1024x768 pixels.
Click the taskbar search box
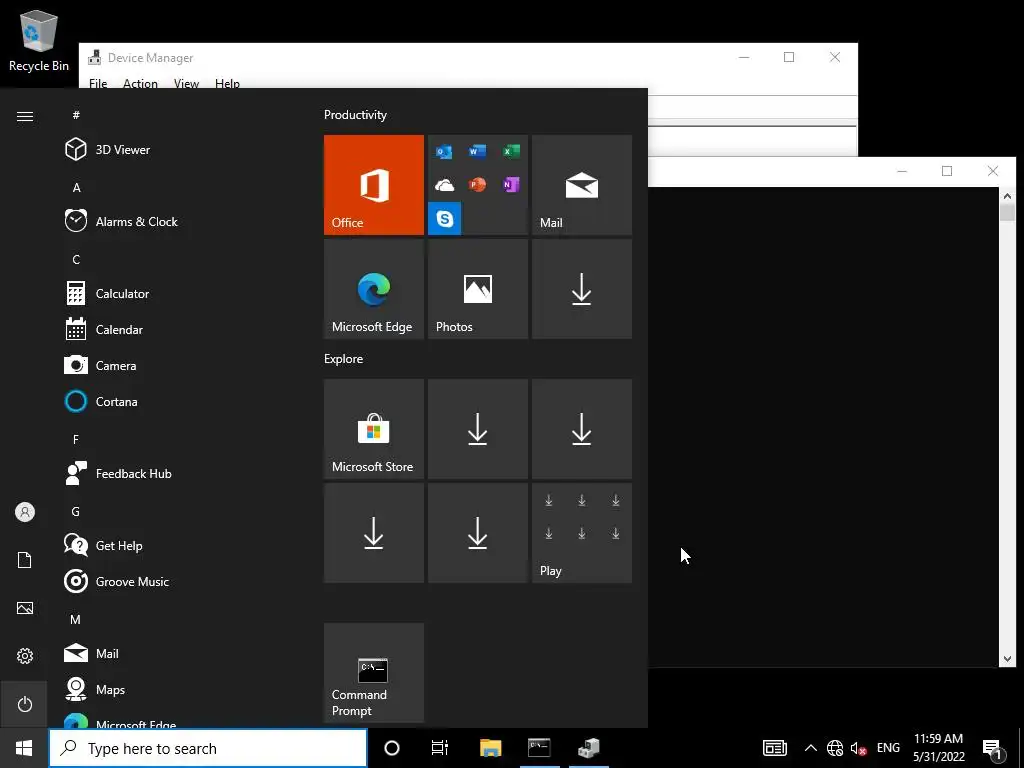pos(208,748)
